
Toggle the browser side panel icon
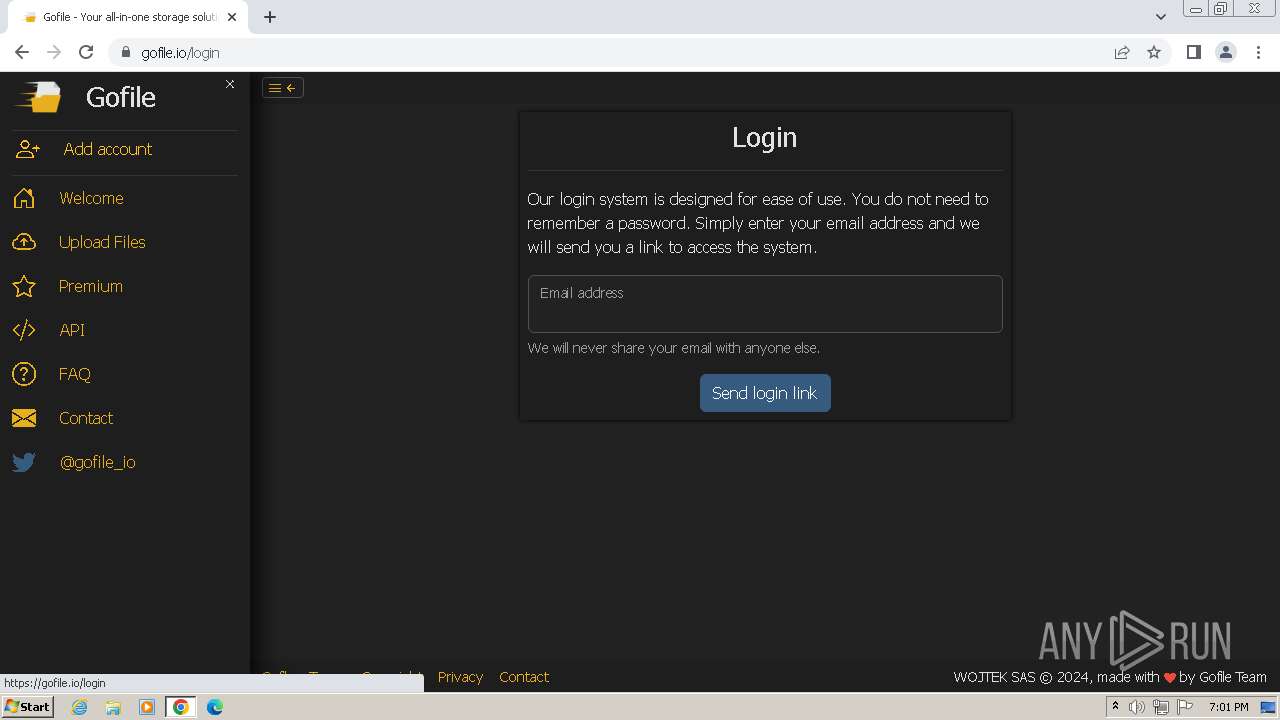click(x=1194, y=52)
